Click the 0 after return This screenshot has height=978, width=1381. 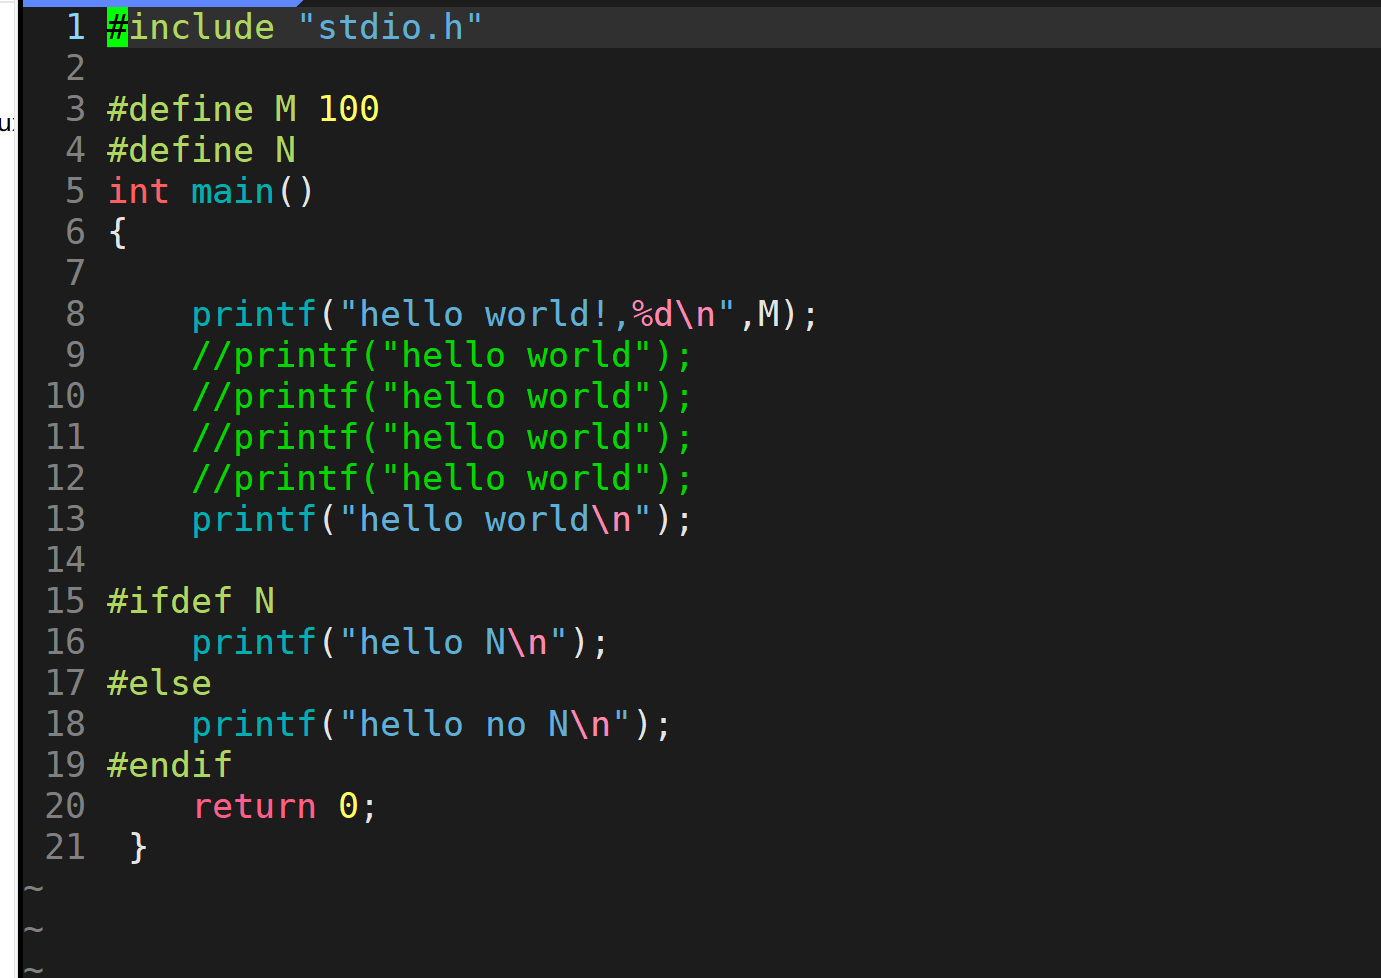[348, 806]
